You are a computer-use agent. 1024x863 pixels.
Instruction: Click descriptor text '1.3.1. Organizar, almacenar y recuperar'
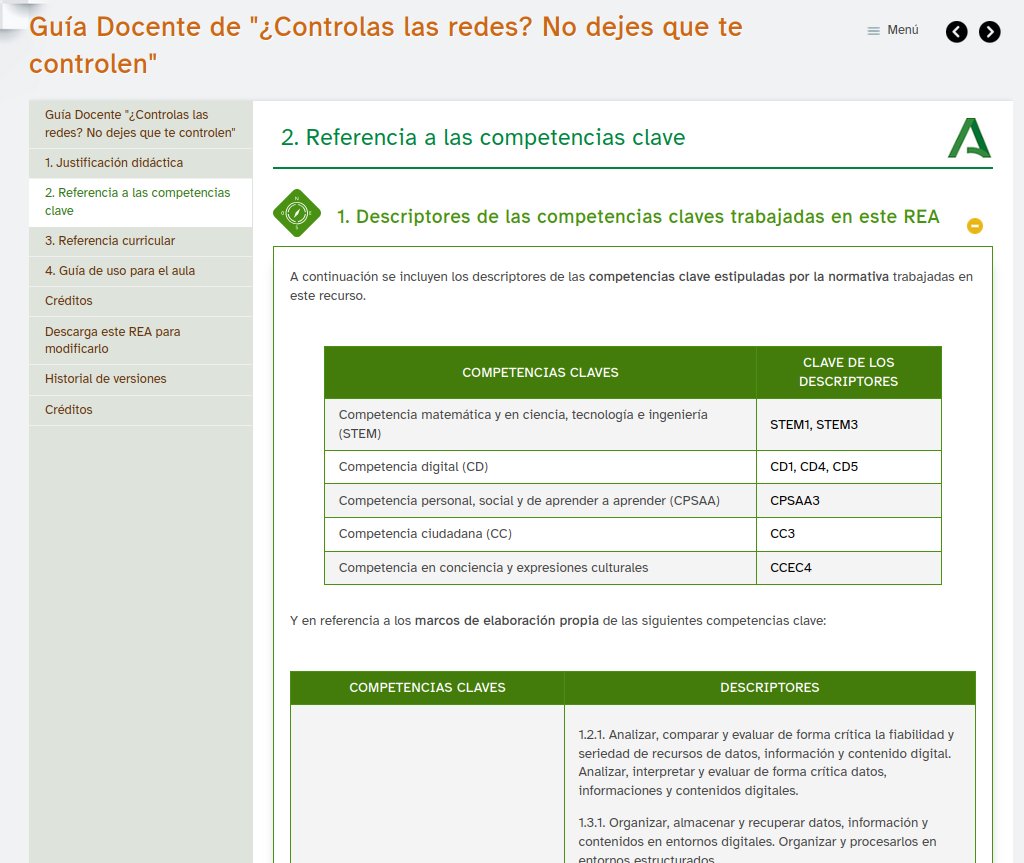click(758, 841)
